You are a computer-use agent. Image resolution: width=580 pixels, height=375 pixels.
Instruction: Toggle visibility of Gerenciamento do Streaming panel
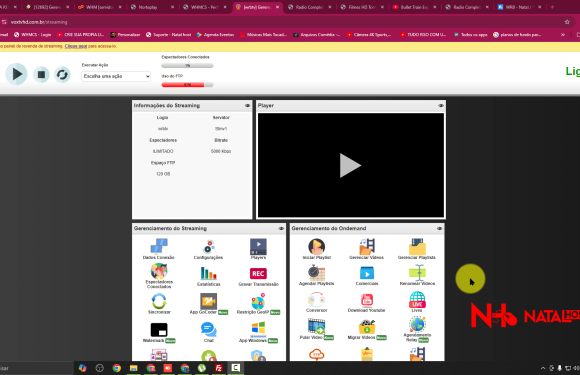(281, 229)
